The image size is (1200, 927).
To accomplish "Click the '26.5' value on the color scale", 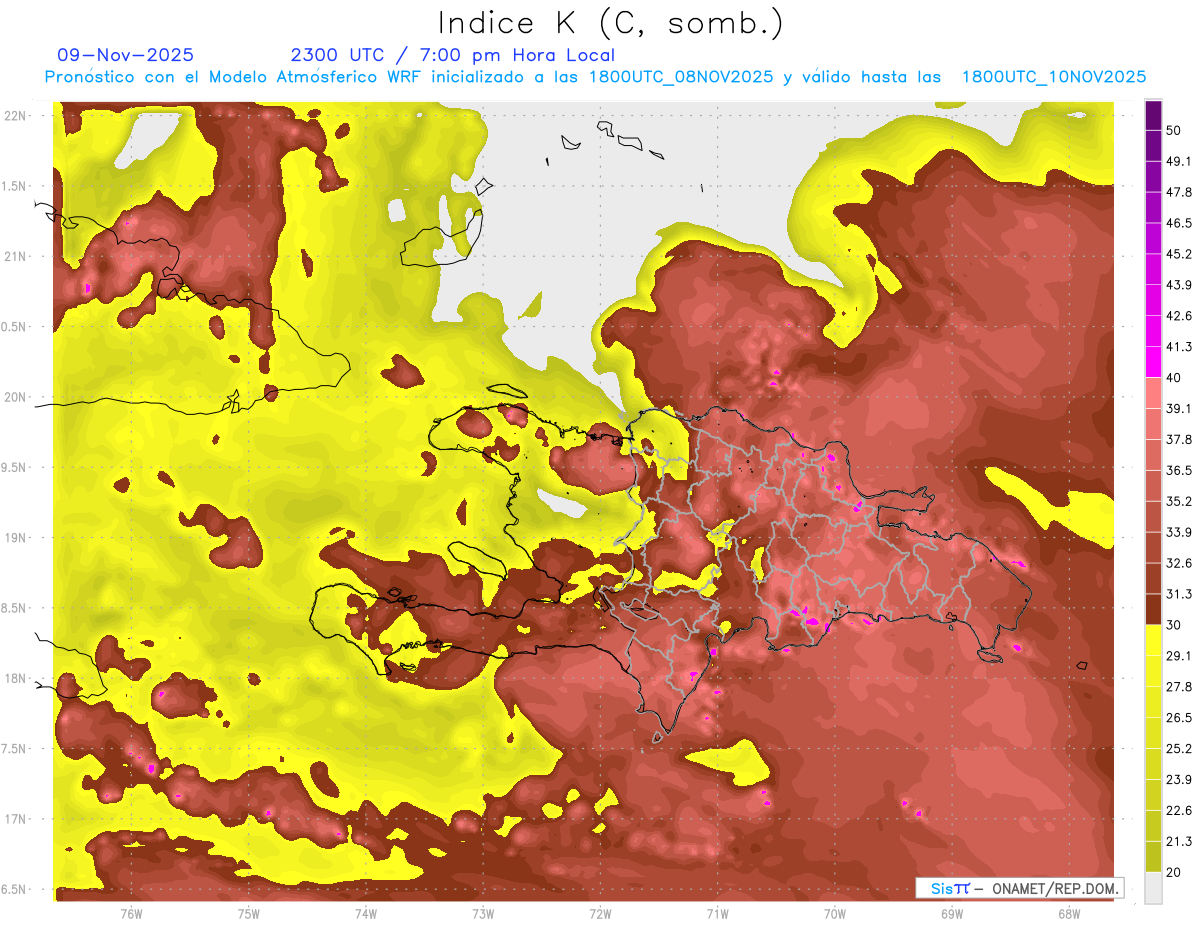I will pyautogui.click(x=1179, y=718).
